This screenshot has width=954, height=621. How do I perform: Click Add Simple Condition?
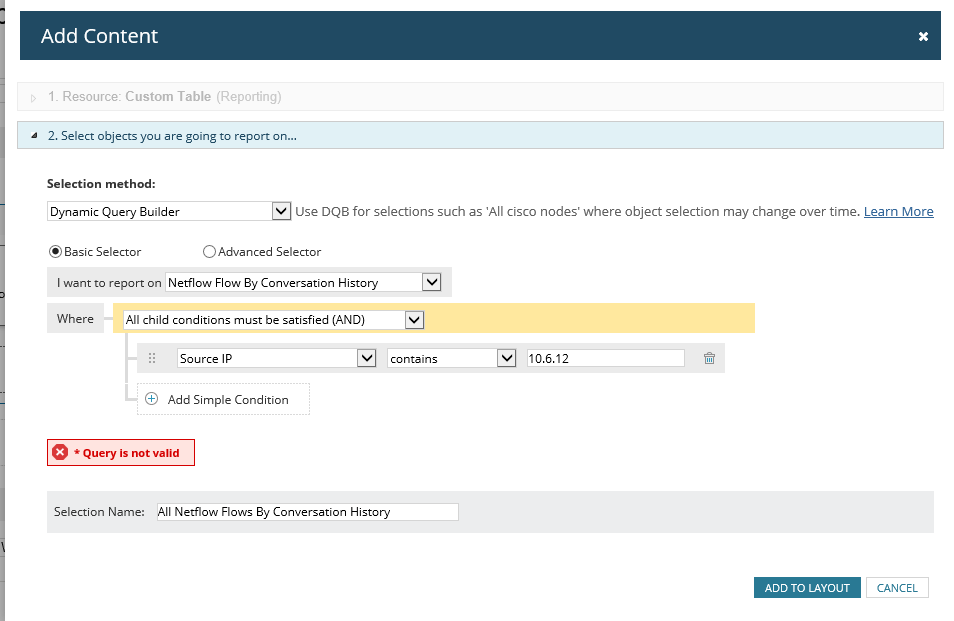(x=223, y=399)
